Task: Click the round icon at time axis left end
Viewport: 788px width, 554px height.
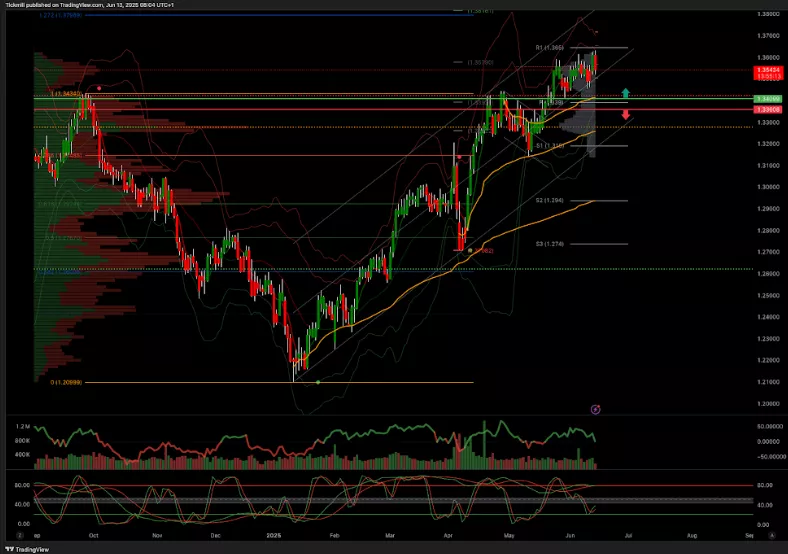Action: coord(10,536)
